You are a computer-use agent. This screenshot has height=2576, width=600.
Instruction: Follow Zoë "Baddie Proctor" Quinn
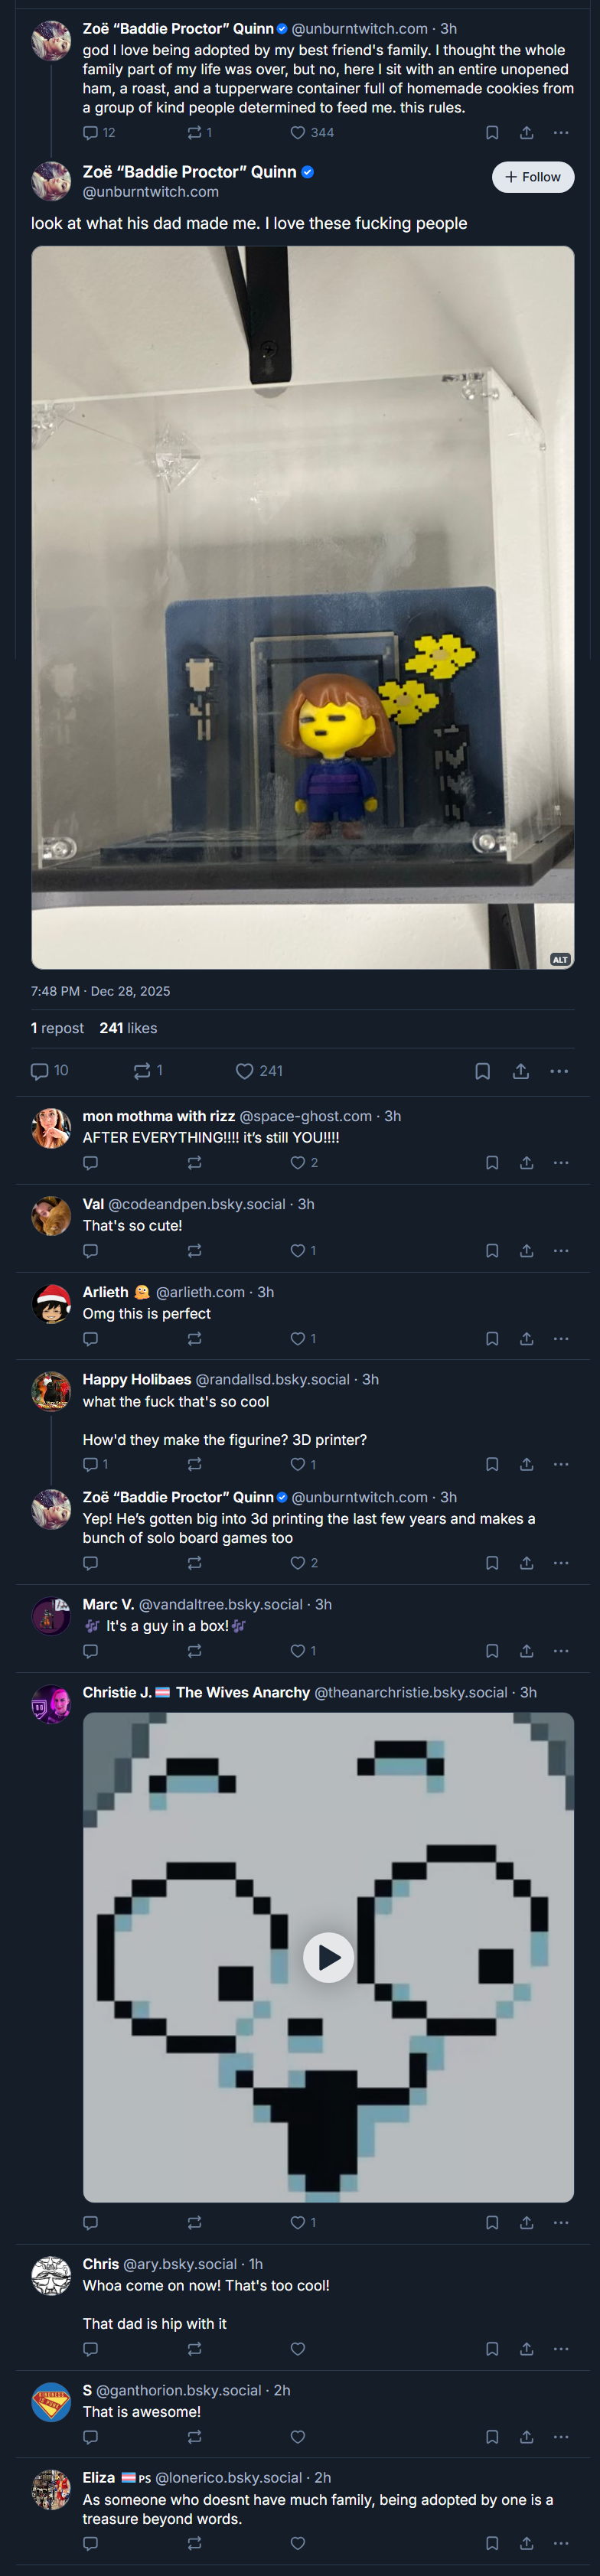point(533,177)
